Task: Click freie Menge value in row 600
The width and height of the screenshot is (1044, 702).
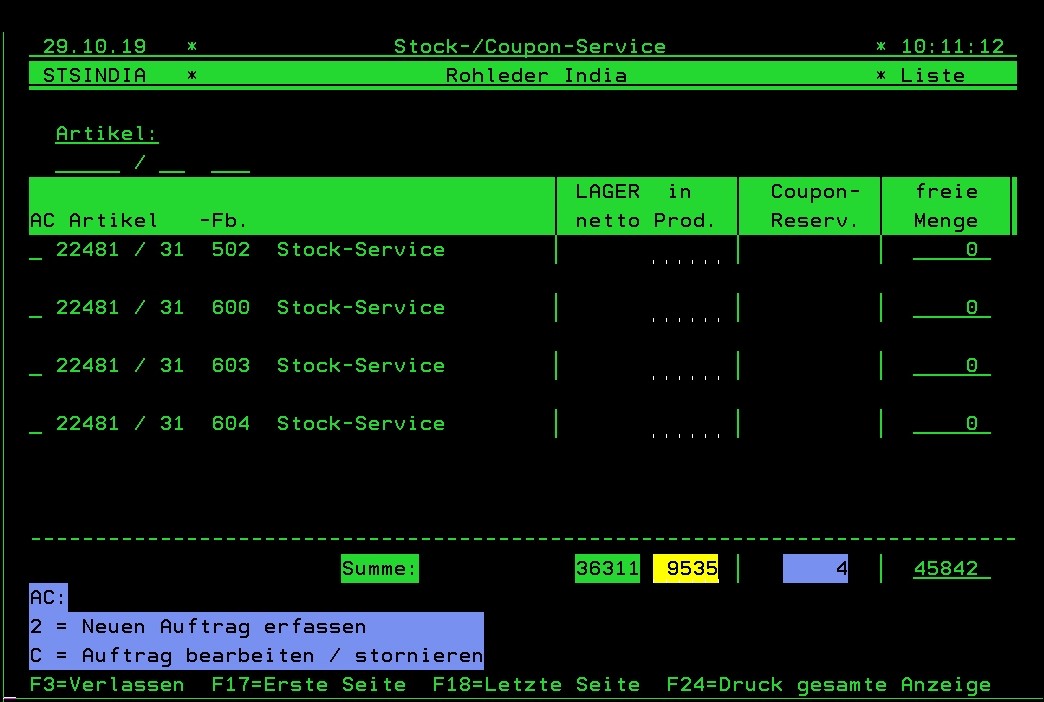Action: click(x=951, y=309)
